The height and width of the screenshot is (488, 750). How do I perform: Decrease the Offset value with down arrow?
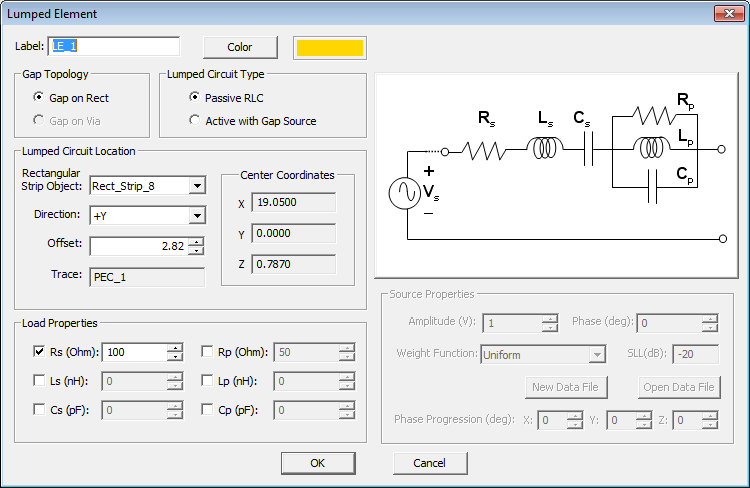(x=196, y=250)
